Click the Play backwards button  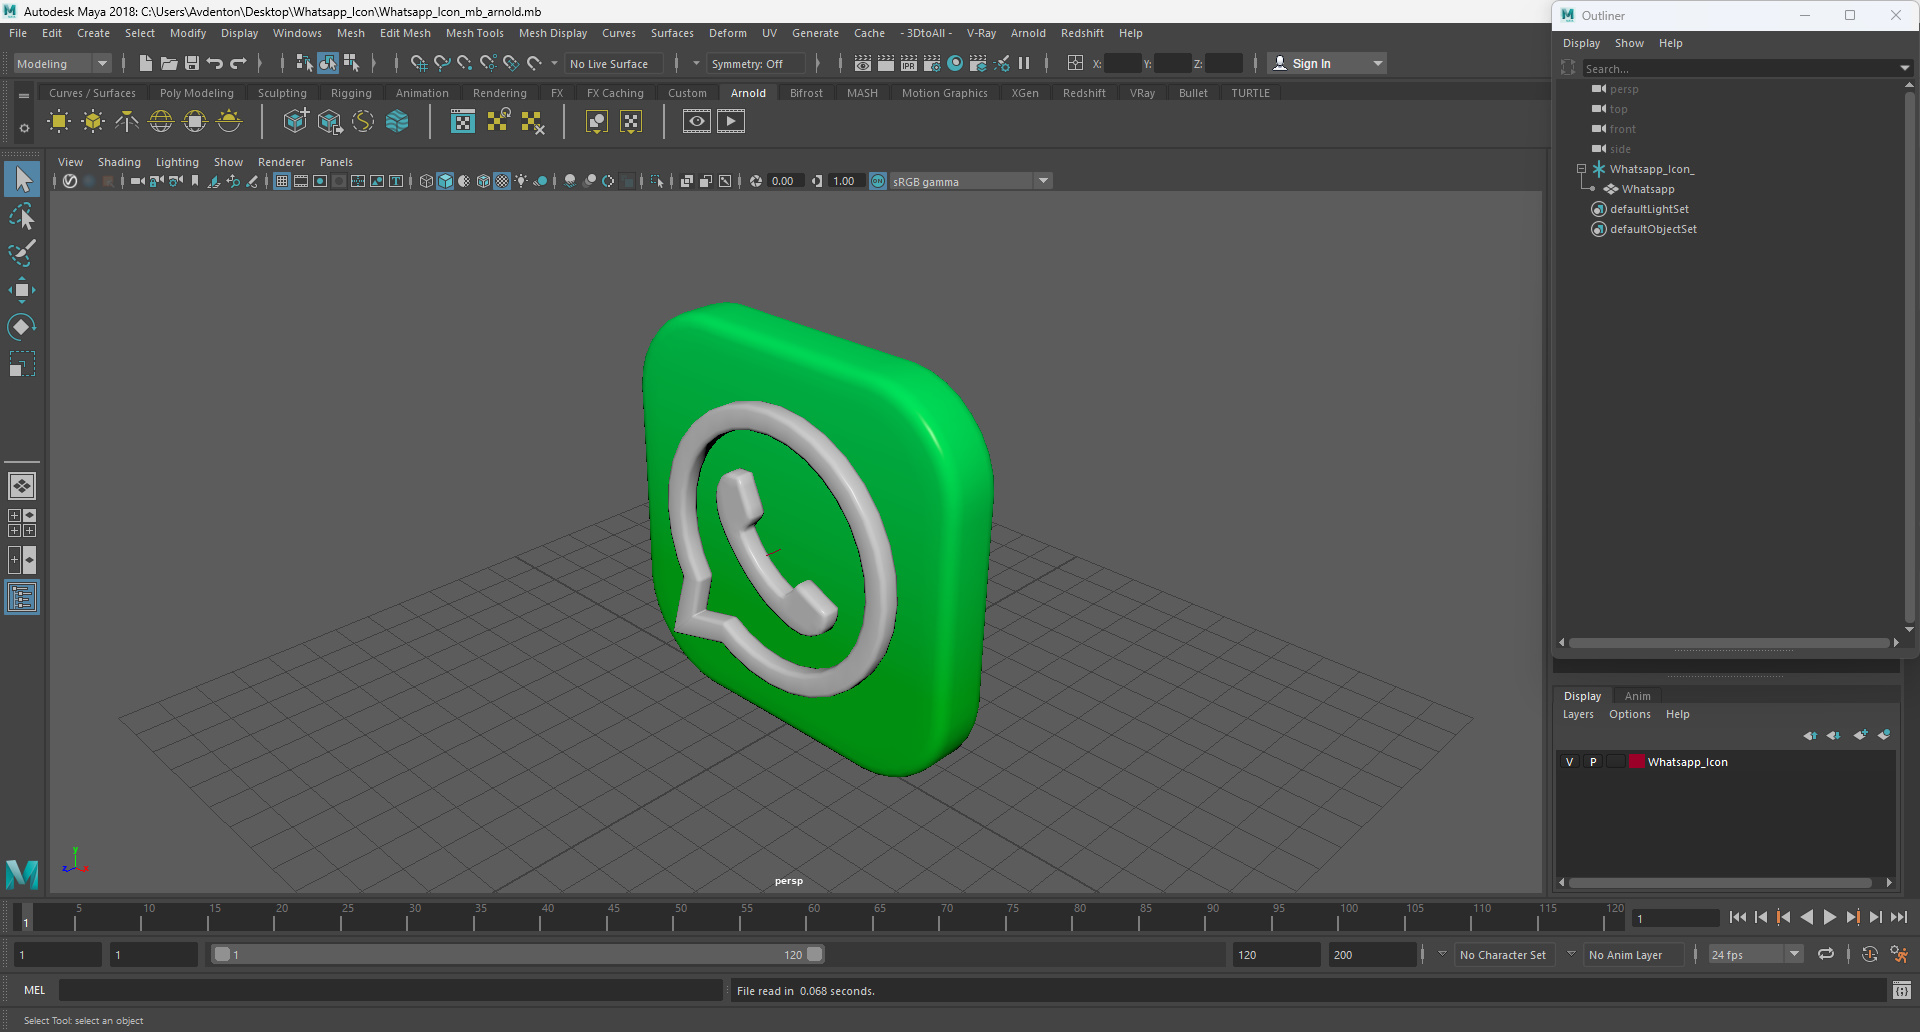click(x=1807, y=917)
